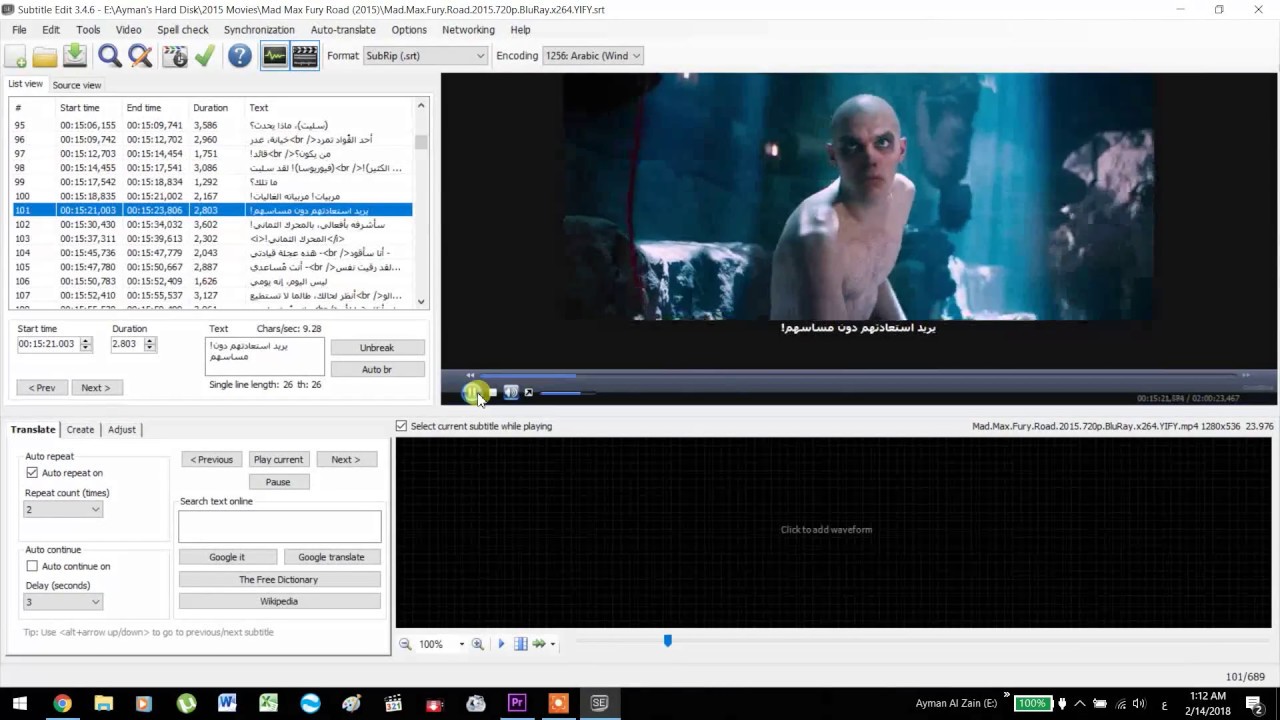
Task: Open the Synchronization menu
Action: [x=259, y=30]
